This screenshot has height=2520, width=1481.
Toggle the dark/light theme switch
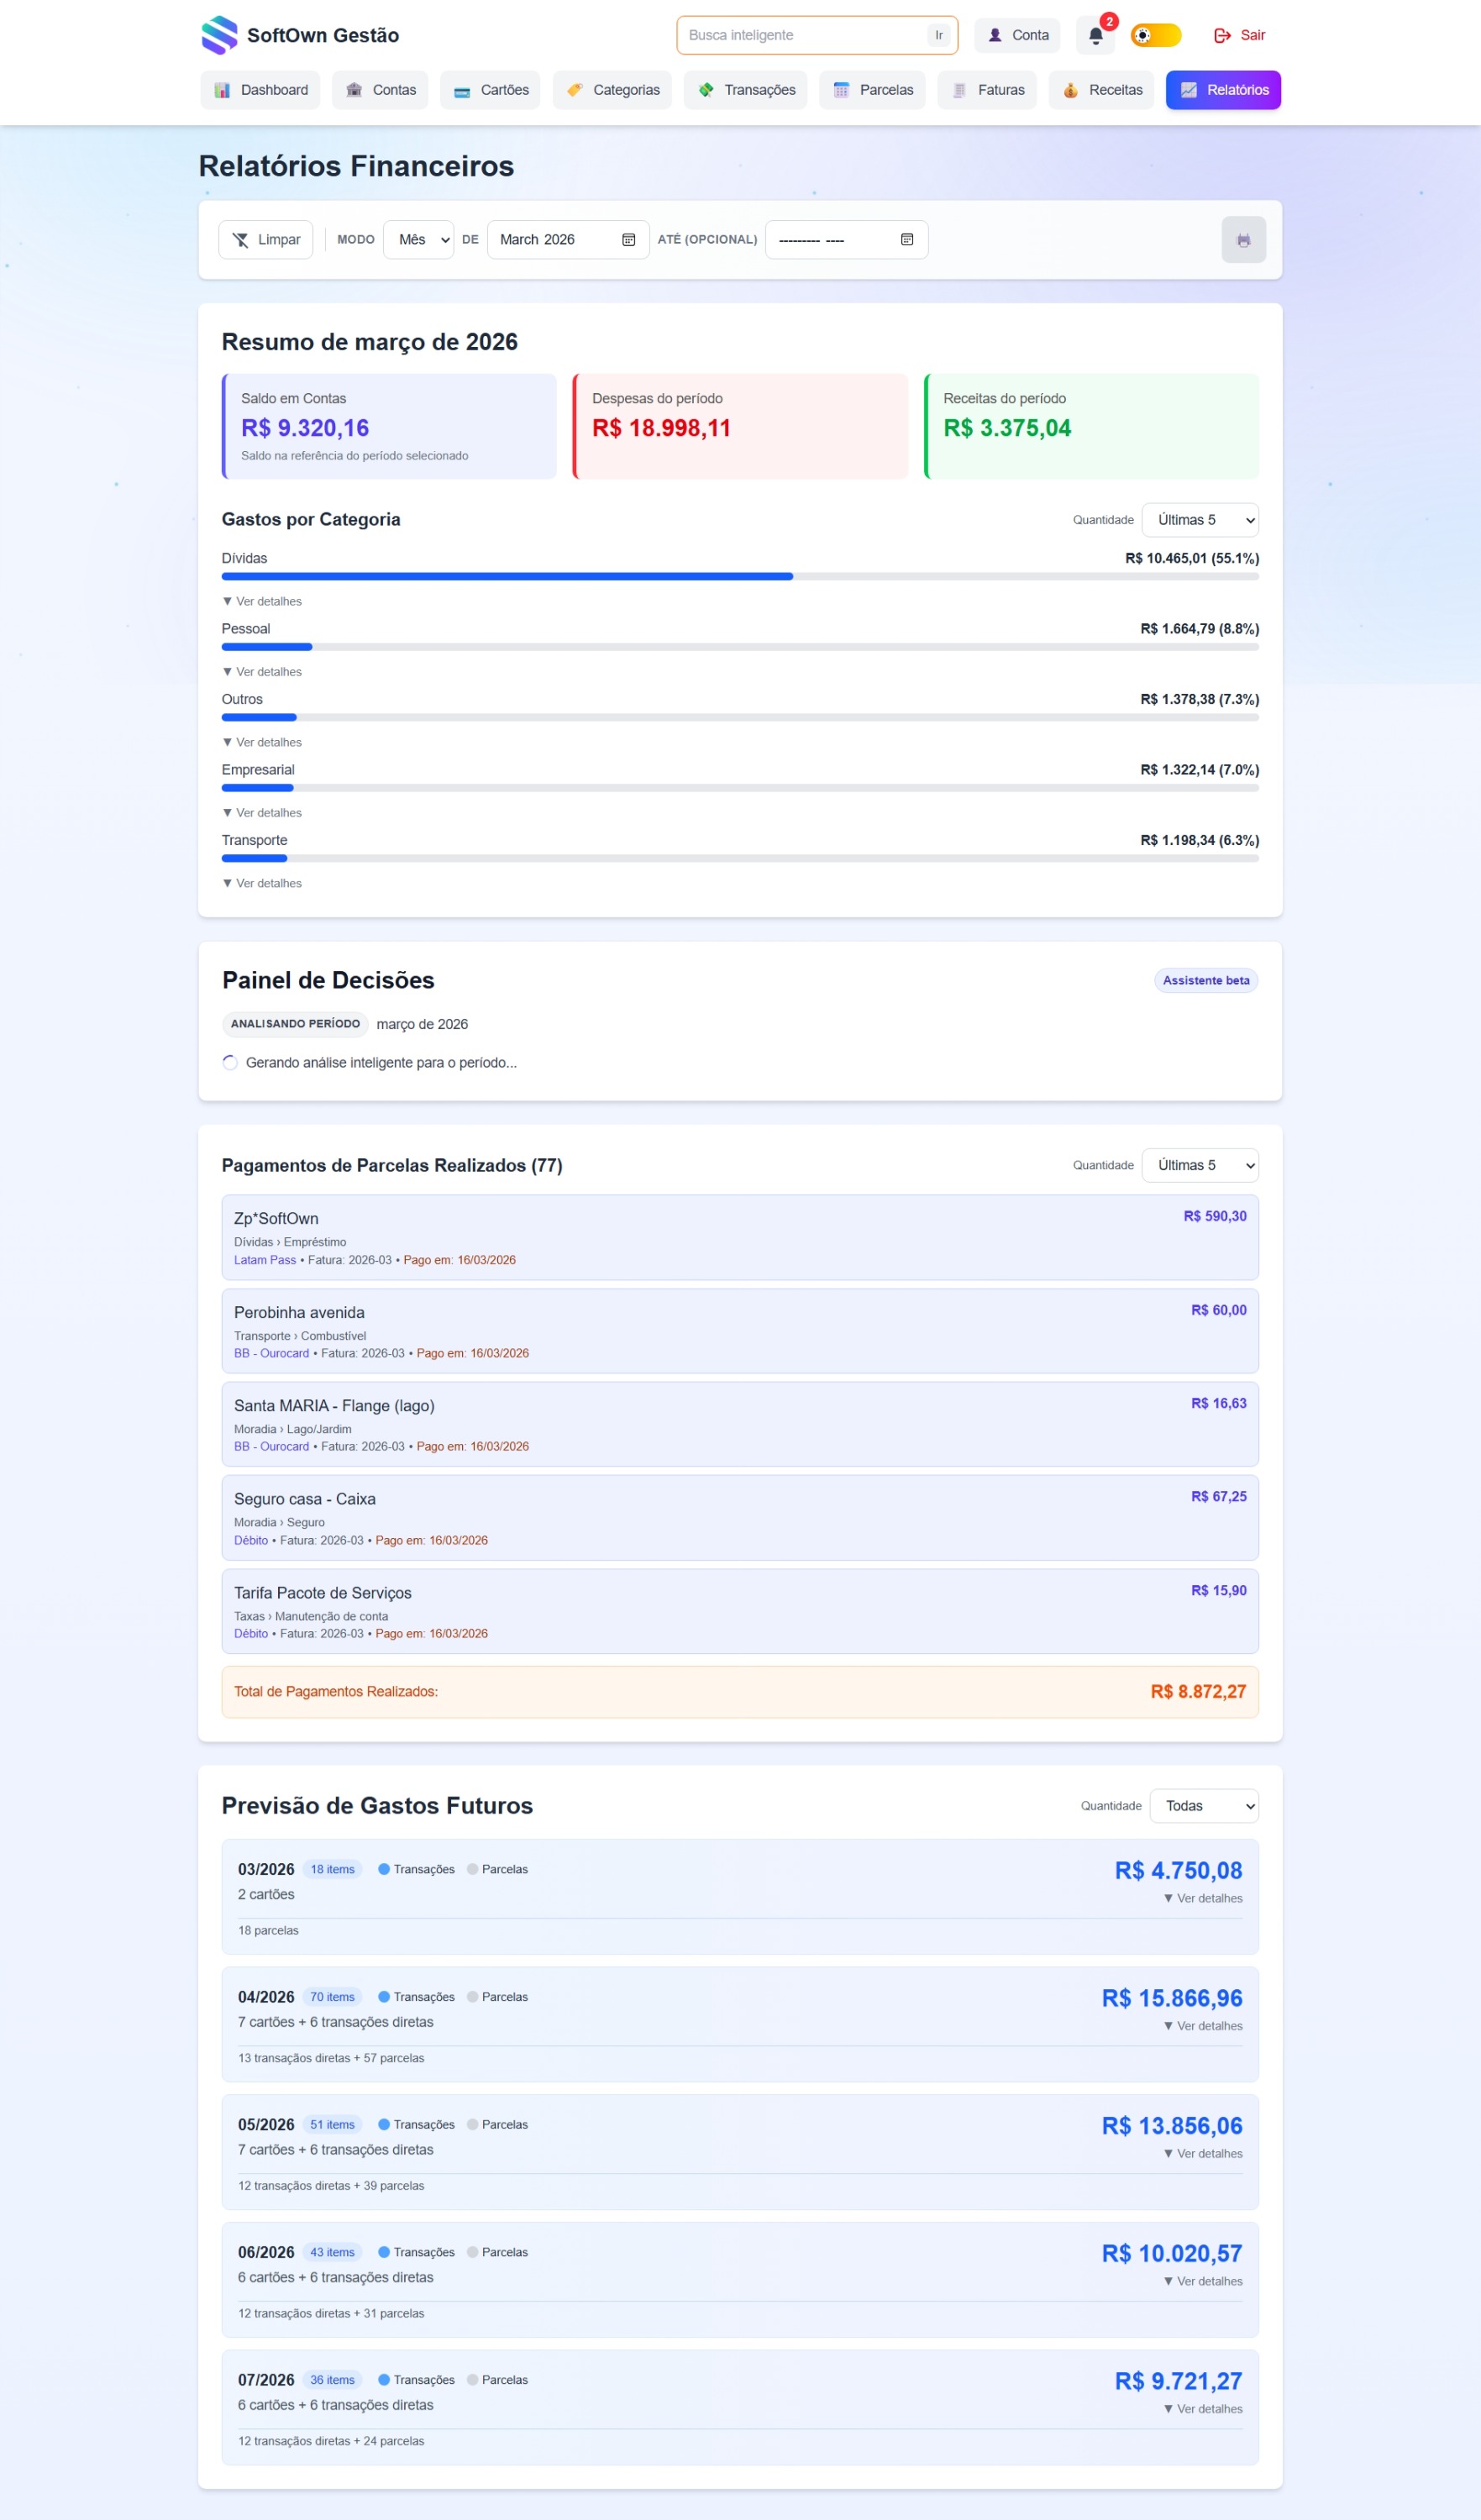(x=1155, y=36)
